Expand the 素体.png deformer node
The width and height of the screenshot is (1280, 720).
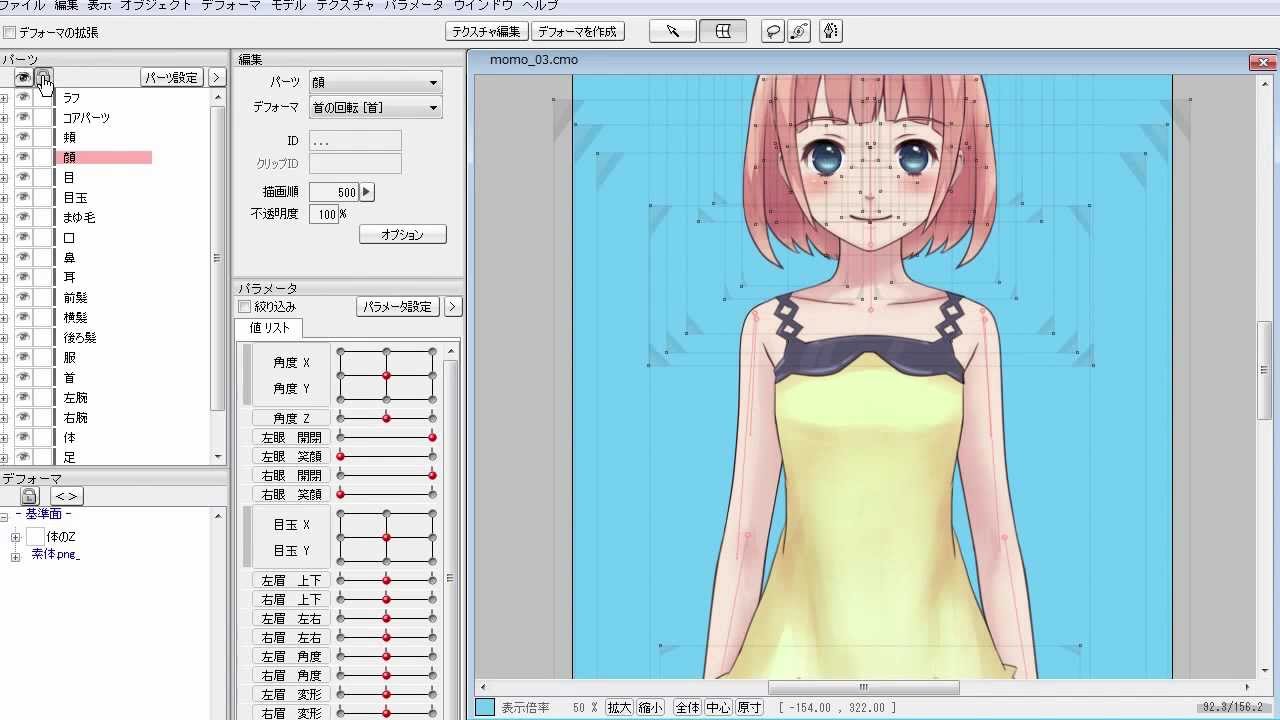pos(15,557)
